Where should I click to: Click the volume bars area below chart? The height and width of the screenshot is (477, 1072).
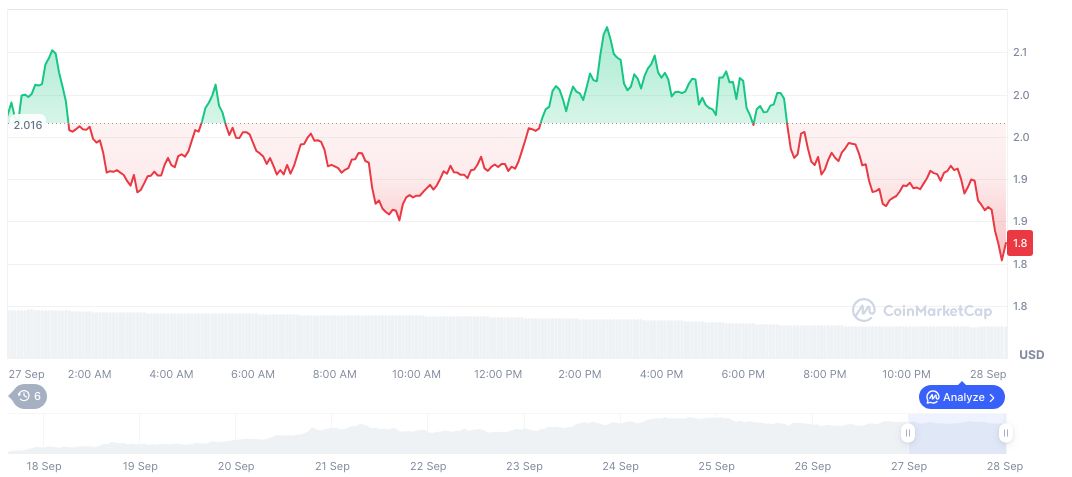click(500, 335)
